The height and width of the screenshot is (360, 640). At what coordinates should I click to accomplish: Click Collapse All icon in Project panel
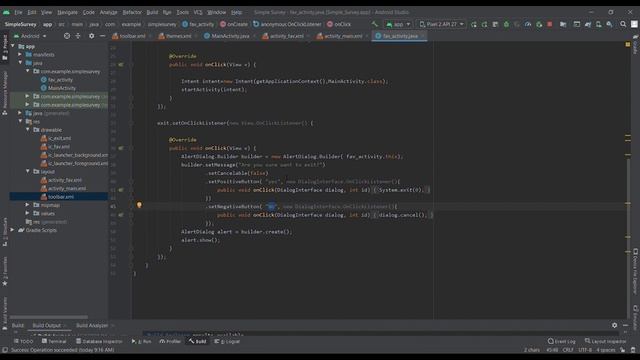point(78,36)
